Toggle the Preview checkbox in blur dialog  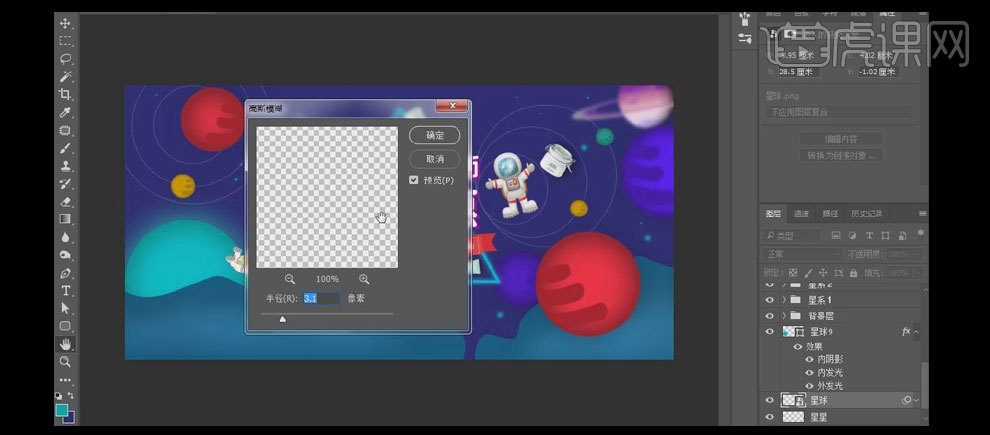(414, 180)
